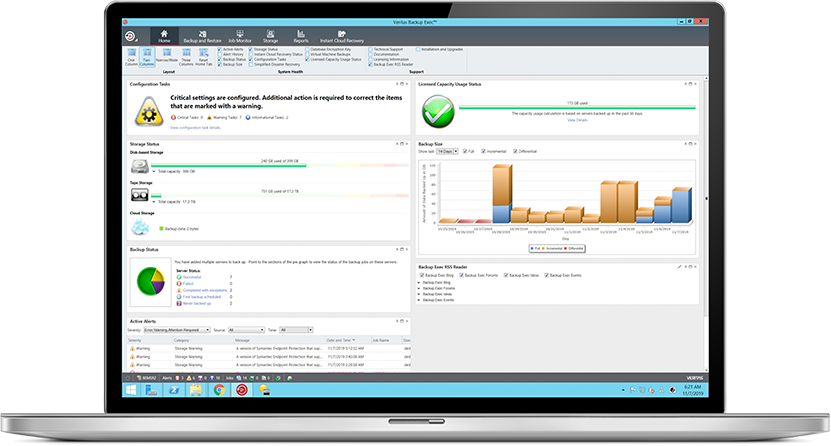Viewport: 831px width, 446px height.
Task: Open Server Manager from the taskbar
Action: click(x=152, y=390)
